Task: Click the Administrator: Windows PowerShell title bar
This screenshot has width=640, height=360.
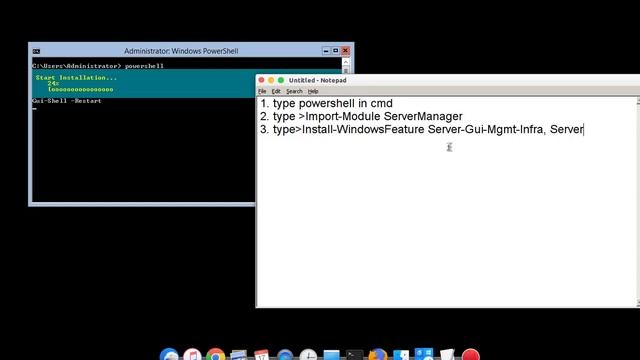Action: coord(181,51)
